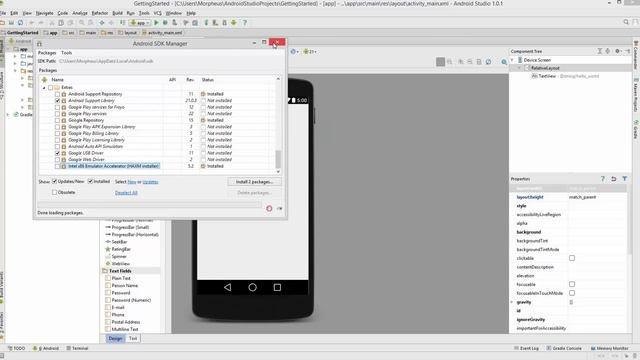This screenshot has height=360, width=640.
Task: Click the Android sort icon beside Name header
Action: [x=44, y=80]
